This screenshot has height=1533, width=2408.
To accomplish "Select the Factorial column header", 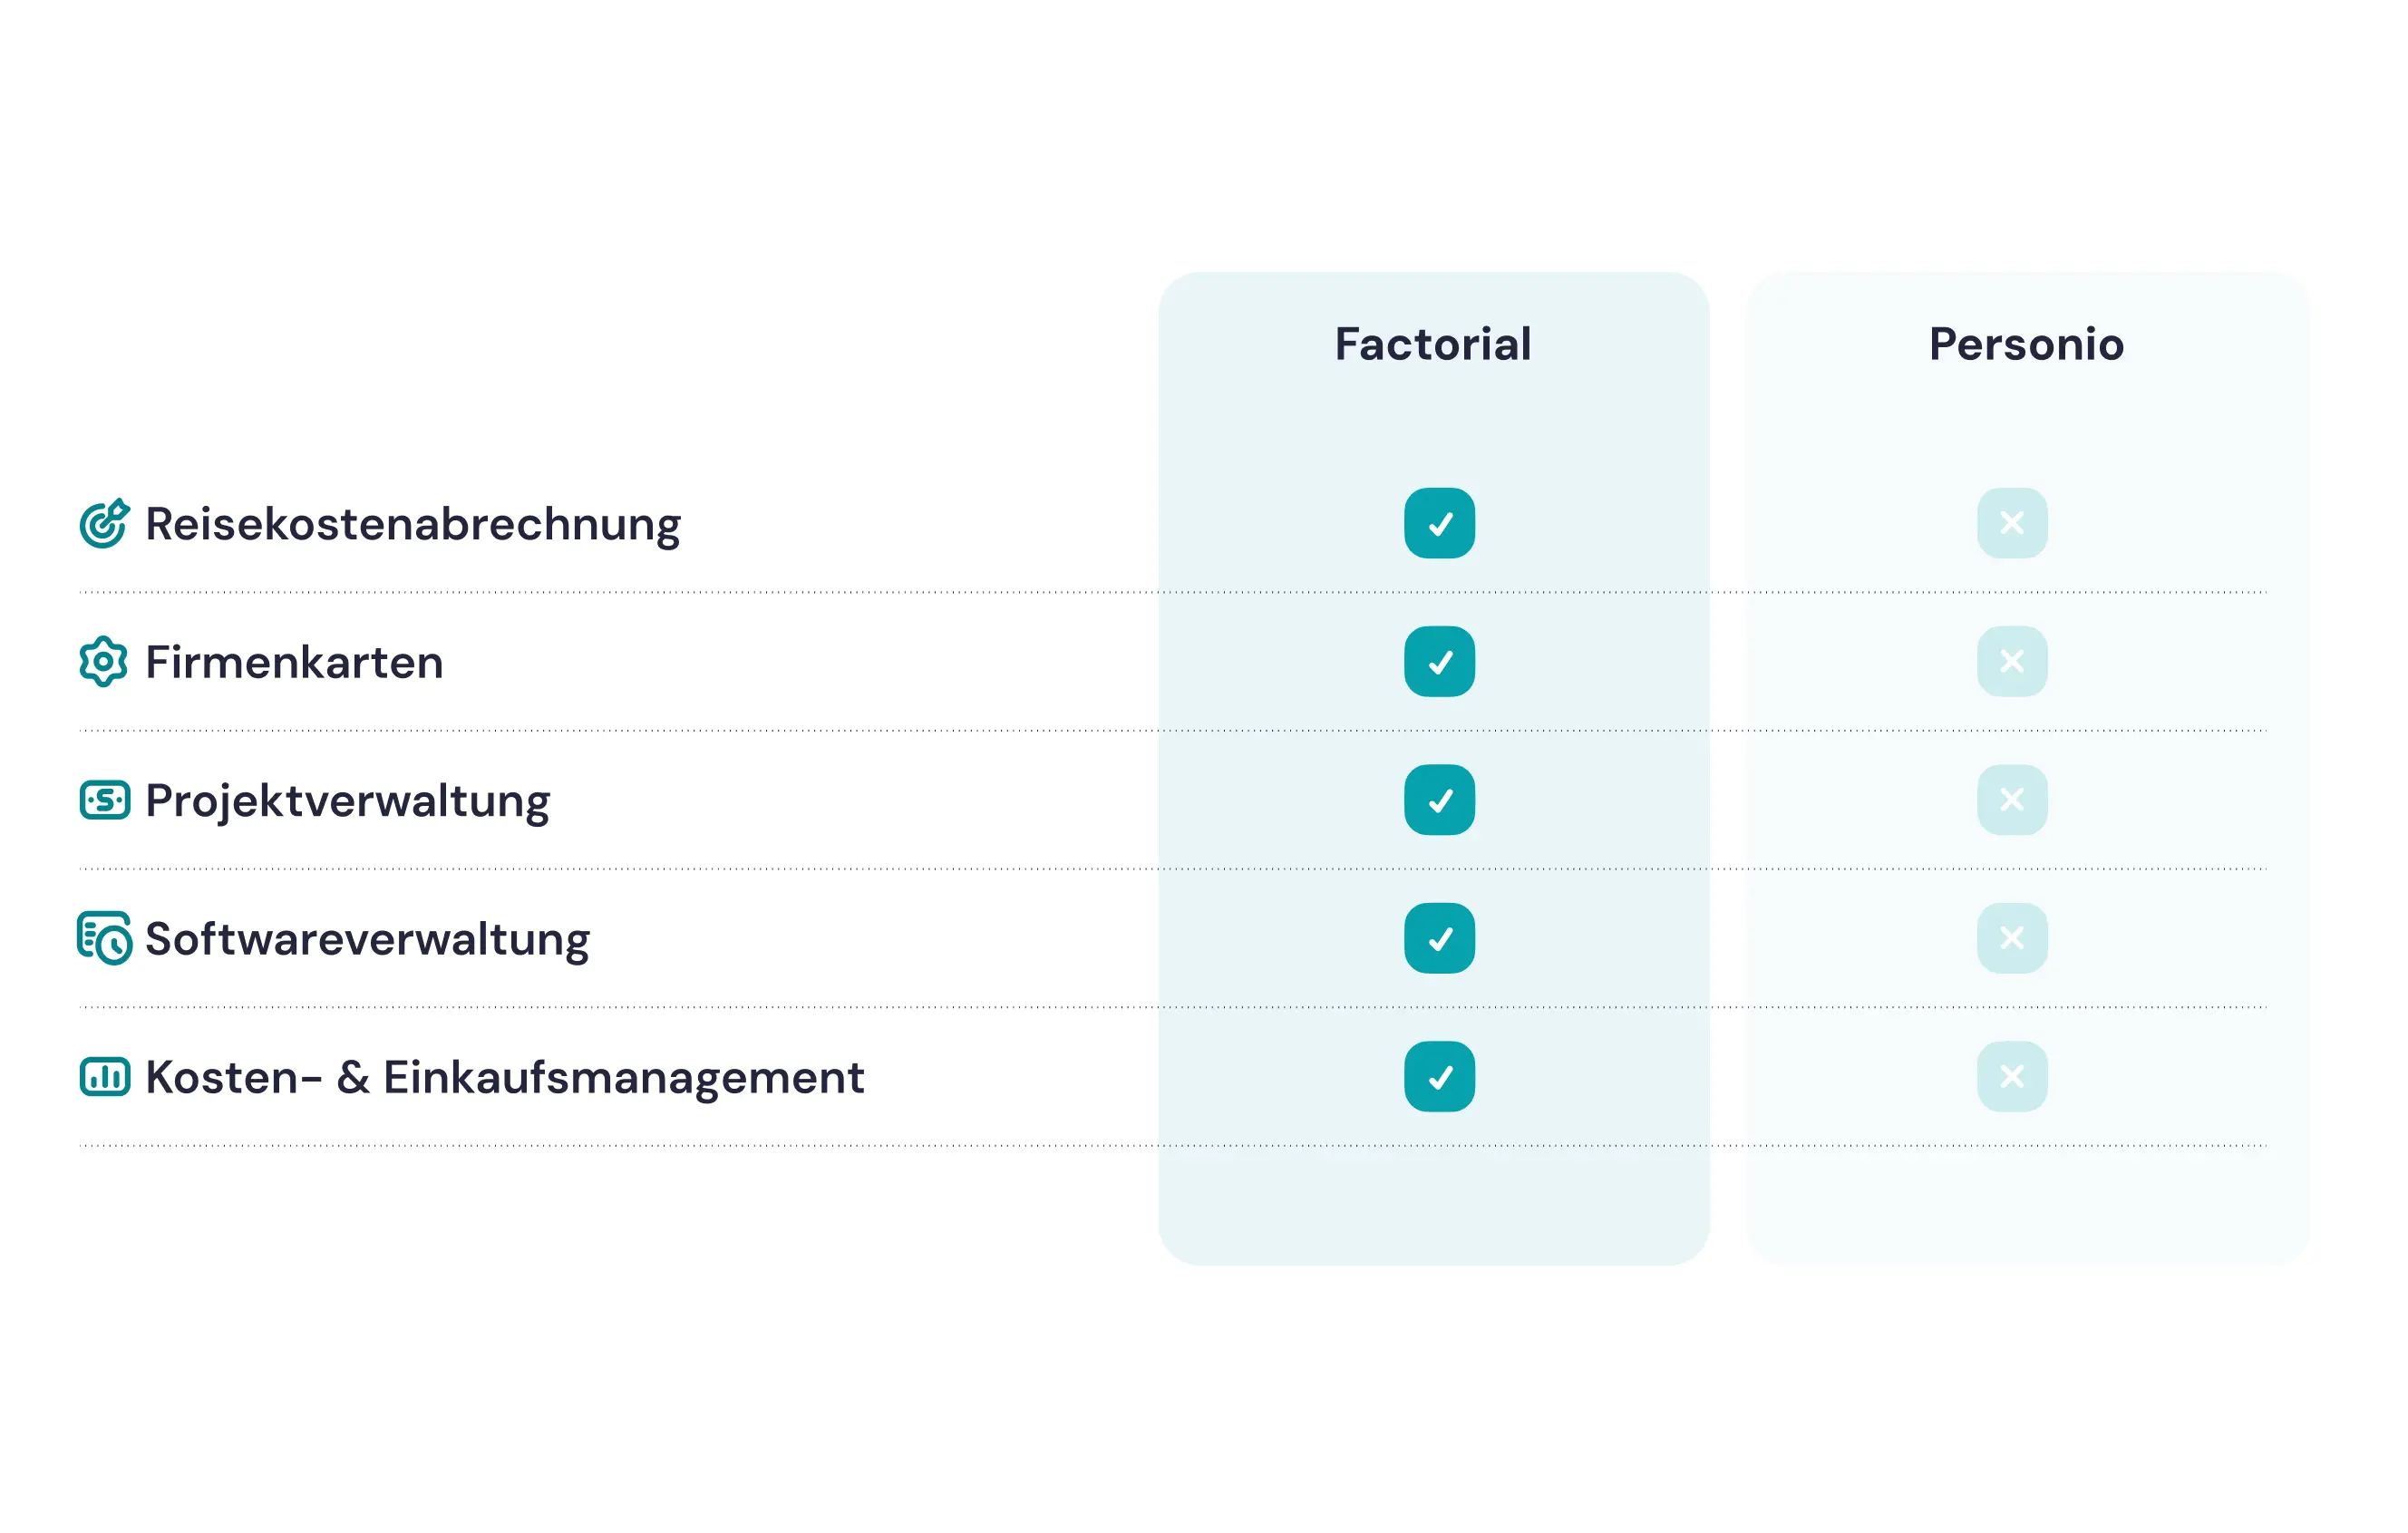I will coord(1433,344).
